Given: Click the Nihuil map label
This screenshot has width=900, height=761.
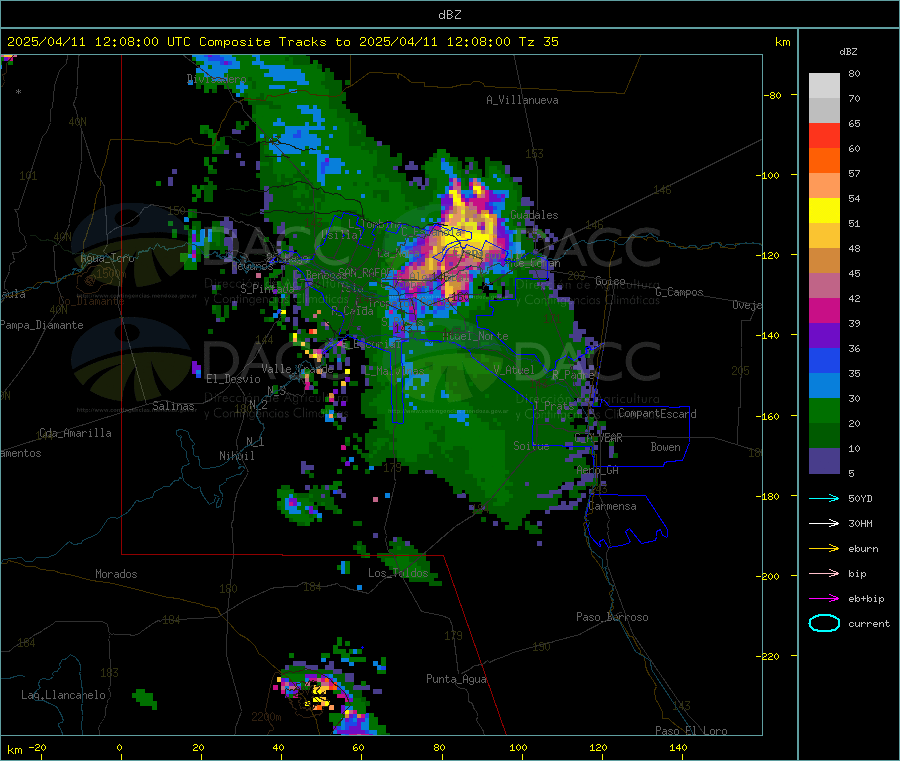Looking at the screenshot, I should [x=236, y=456].
